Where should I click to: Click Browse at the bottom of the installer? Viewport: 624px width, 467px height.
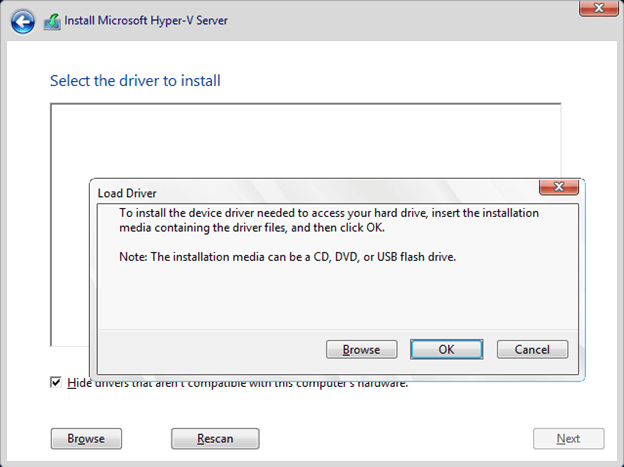(x=86, y=438)
